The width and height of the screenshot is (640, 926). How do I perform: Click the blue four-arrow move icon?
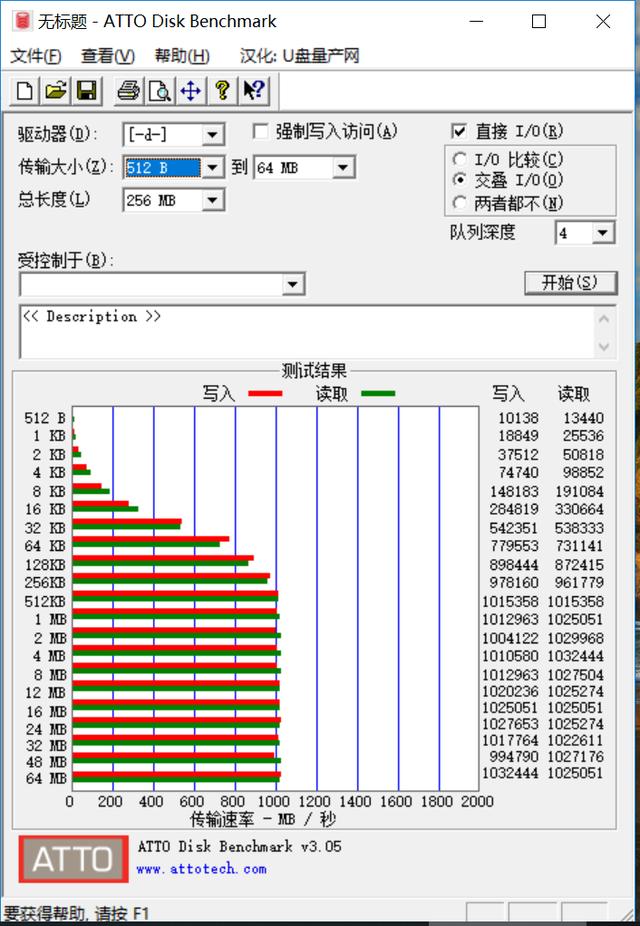coord(191,90)
